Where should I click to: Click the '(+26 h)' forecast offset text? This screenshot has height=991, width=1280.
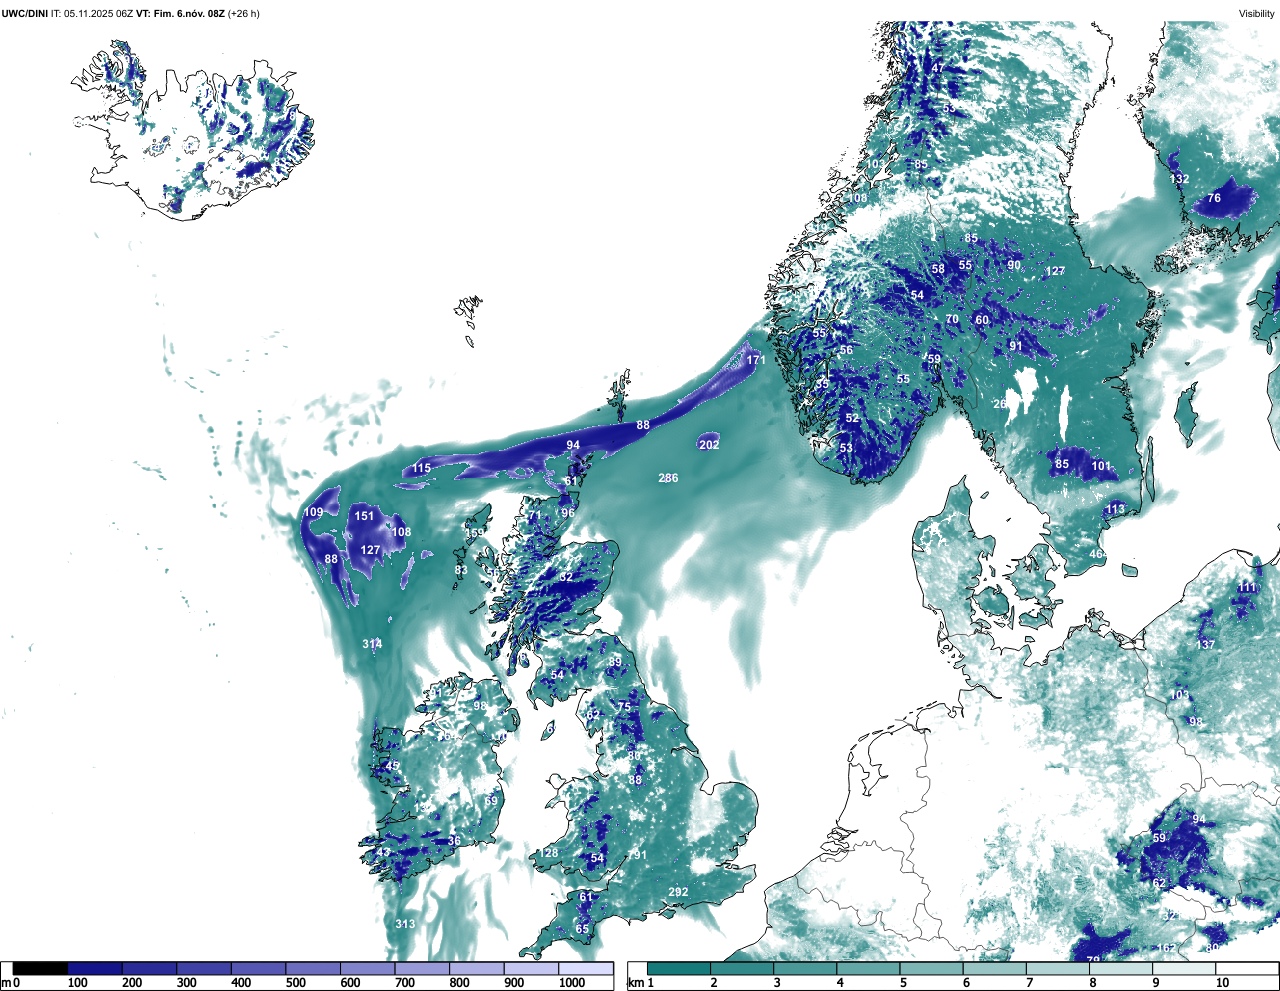coord(244,14)
